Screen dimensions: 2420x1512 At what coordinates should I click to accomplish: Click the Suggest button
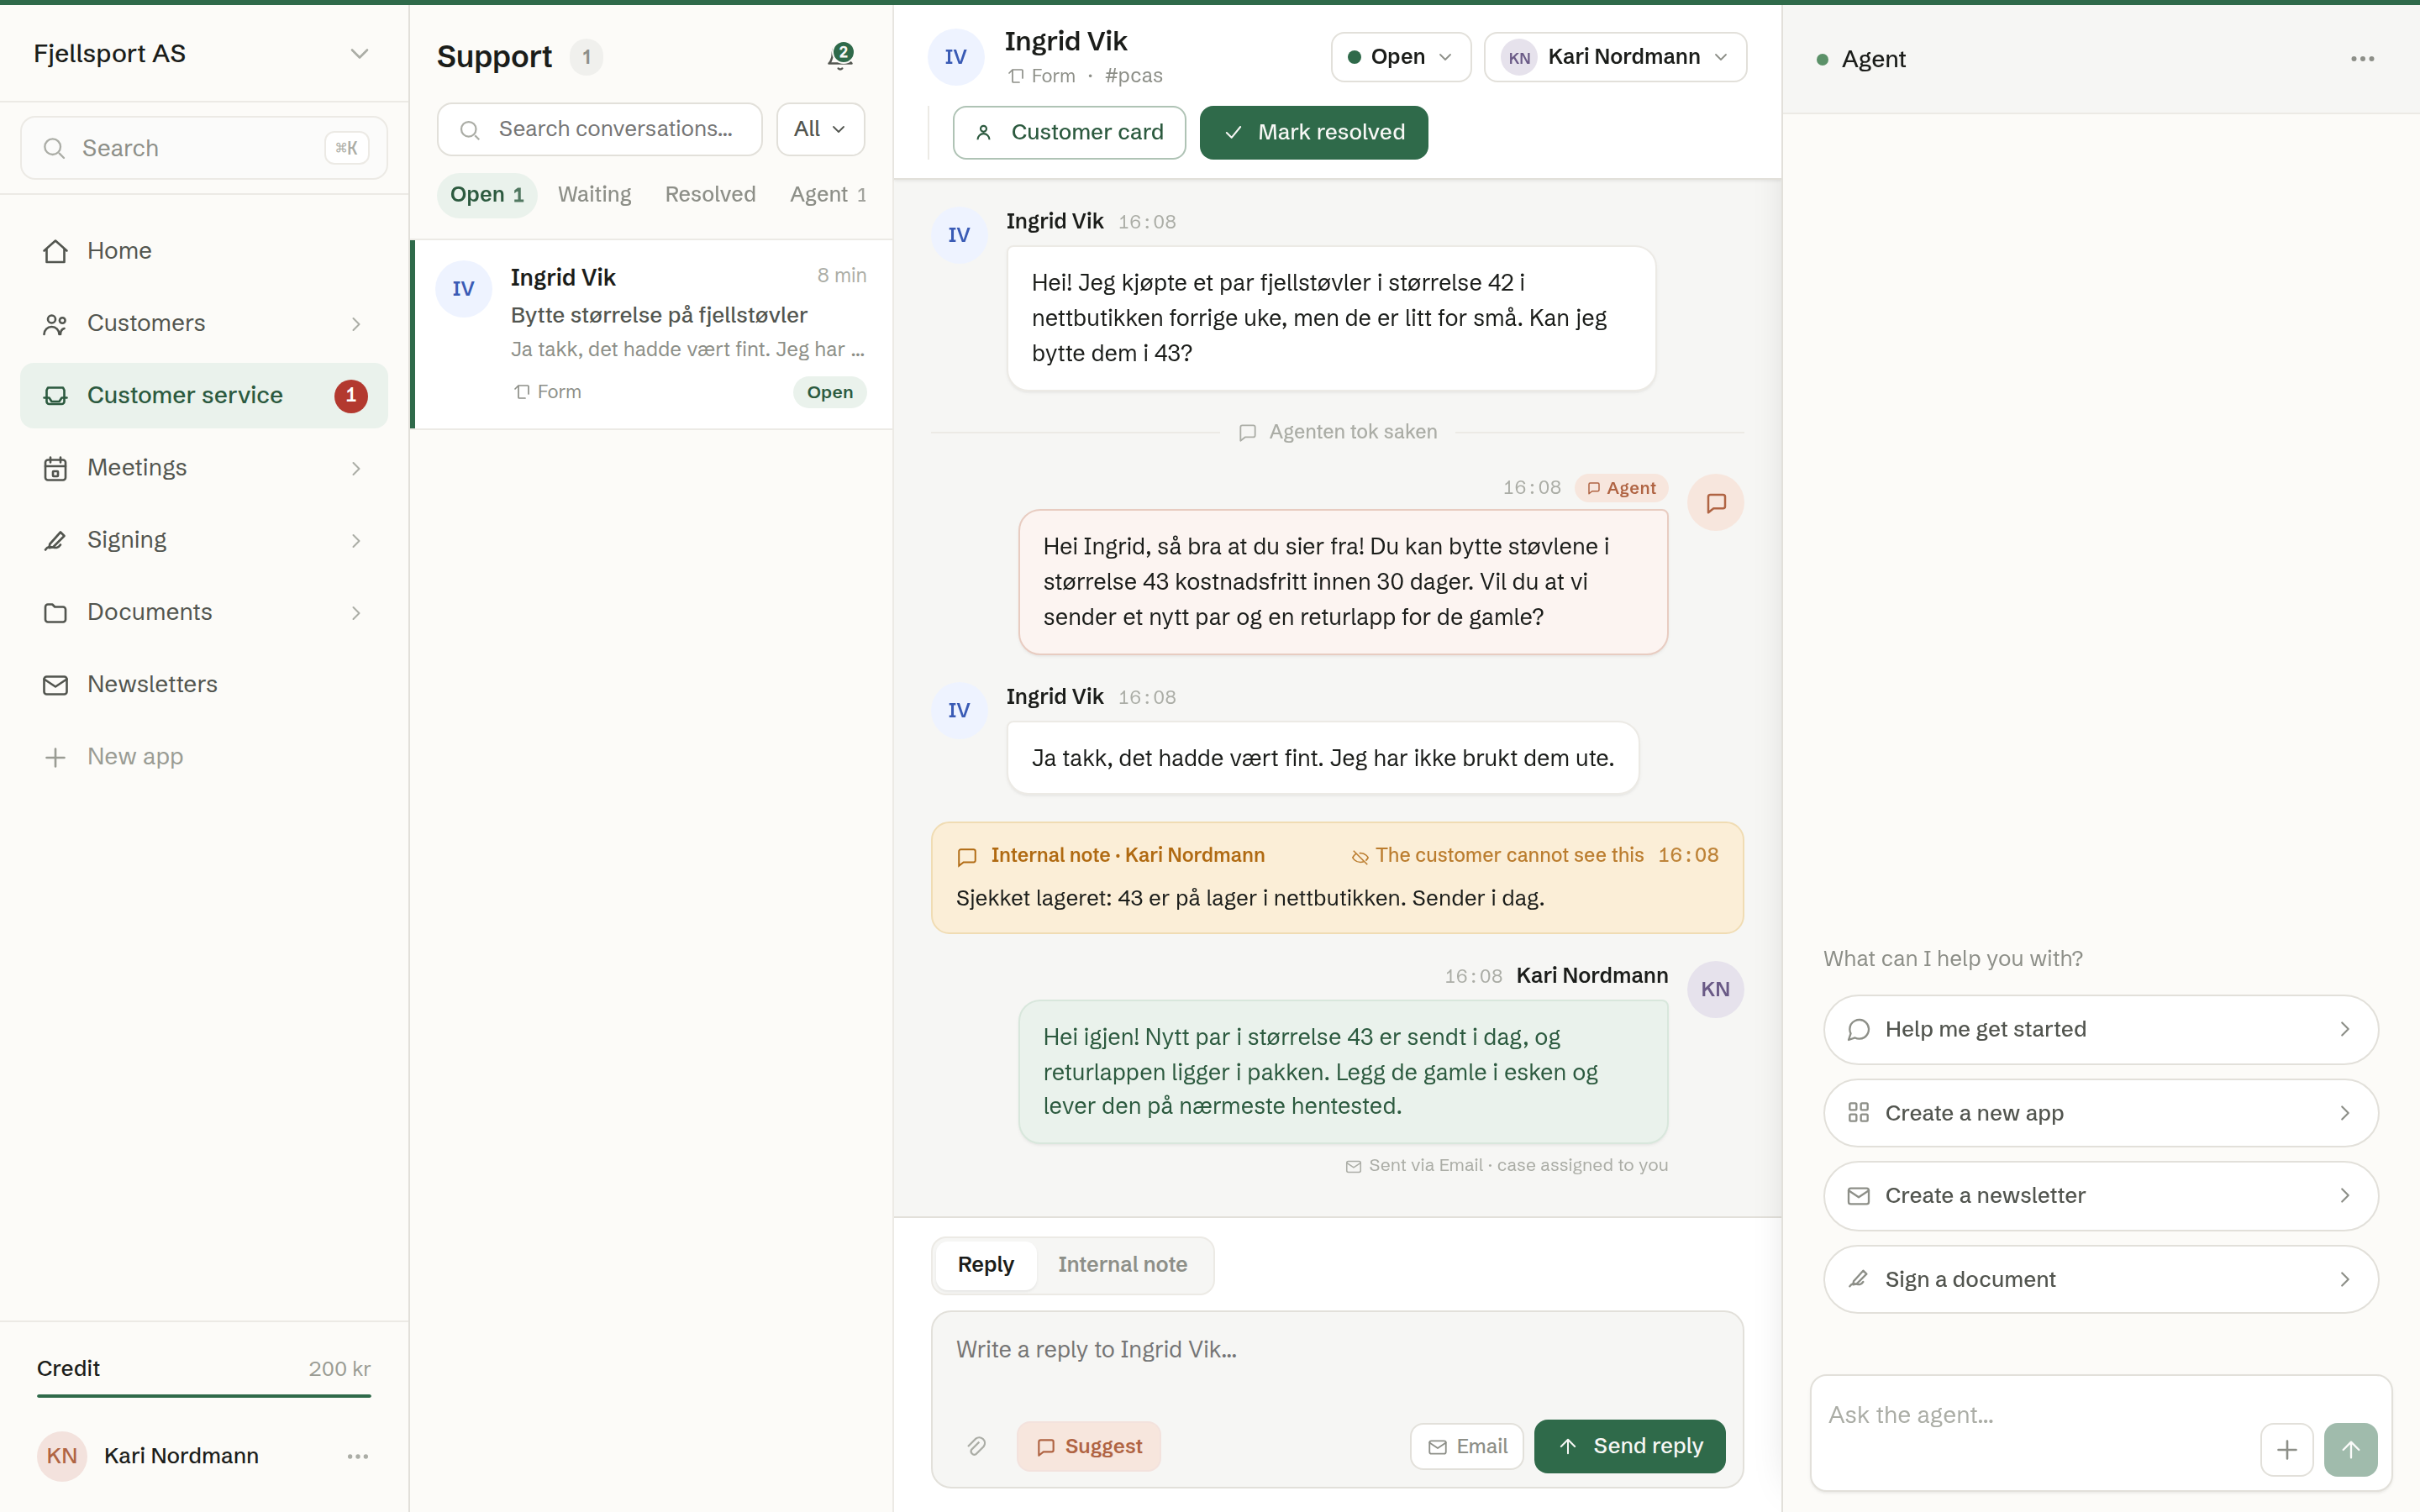click(x=1088, y=1446)
